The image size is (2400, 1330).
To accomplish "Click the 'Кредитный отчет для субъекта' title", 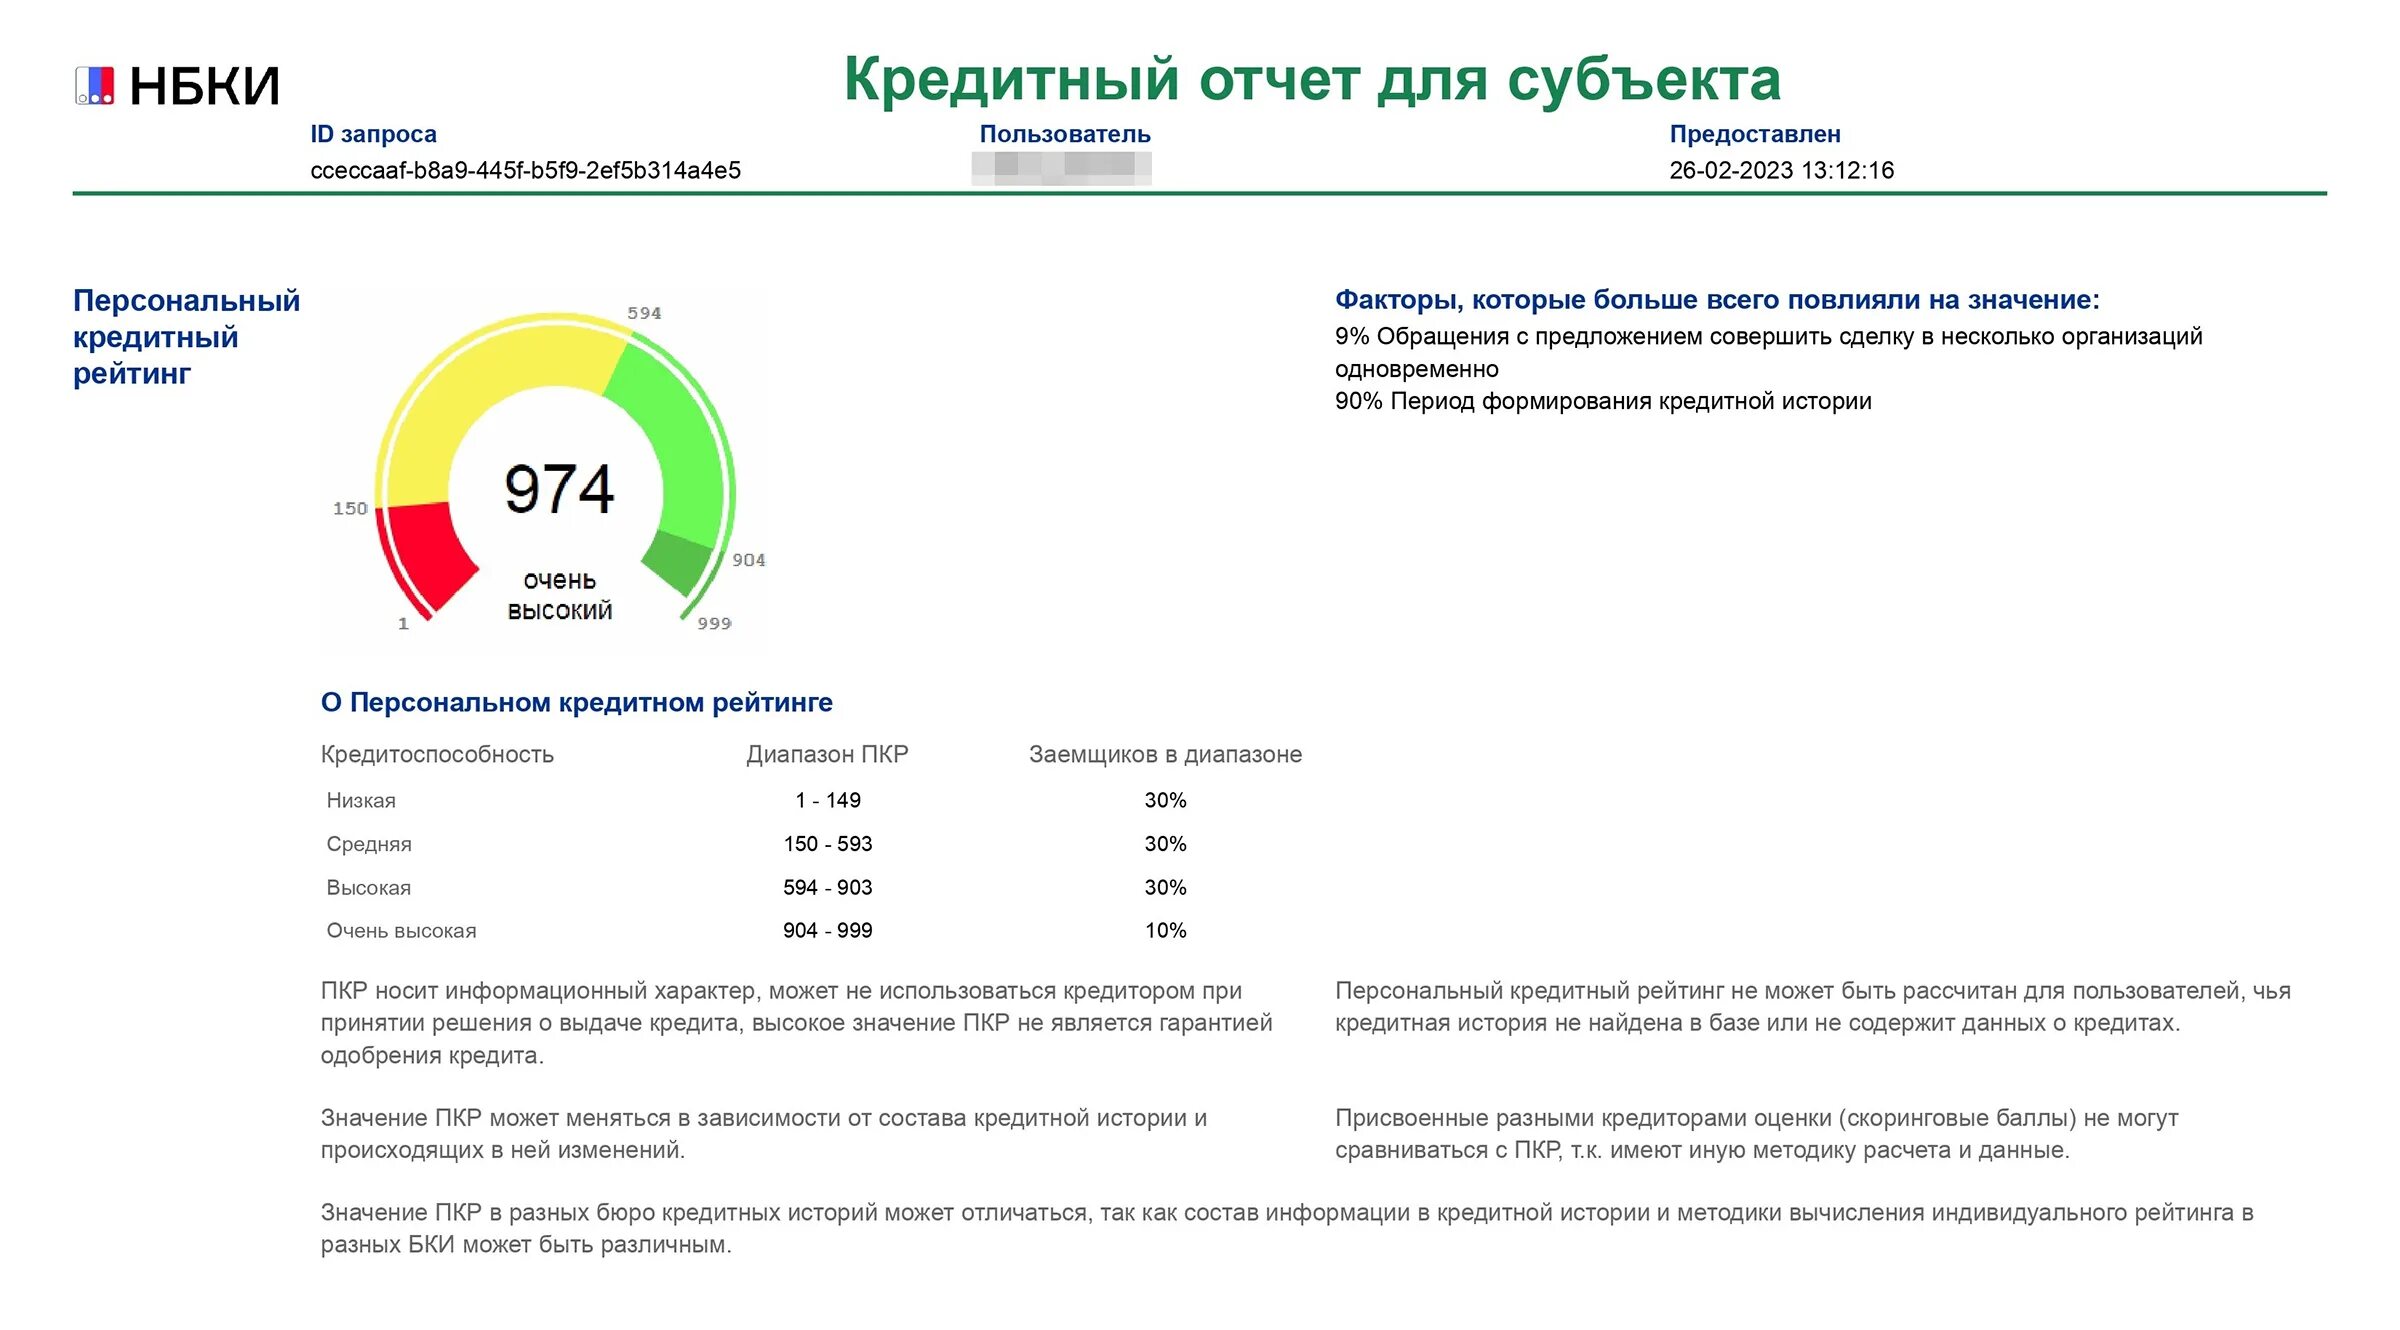I will click(x=1312, y=80).
